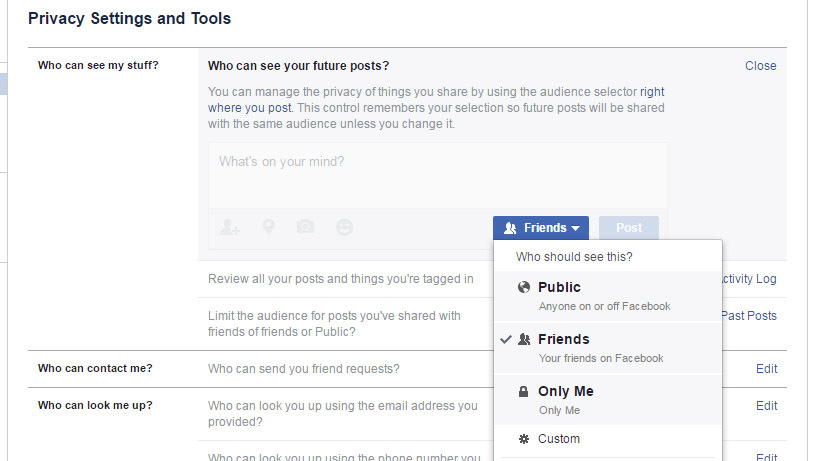The image size is (821, 461).
Task: Choose Friends audience option
Action: (608, 348)
